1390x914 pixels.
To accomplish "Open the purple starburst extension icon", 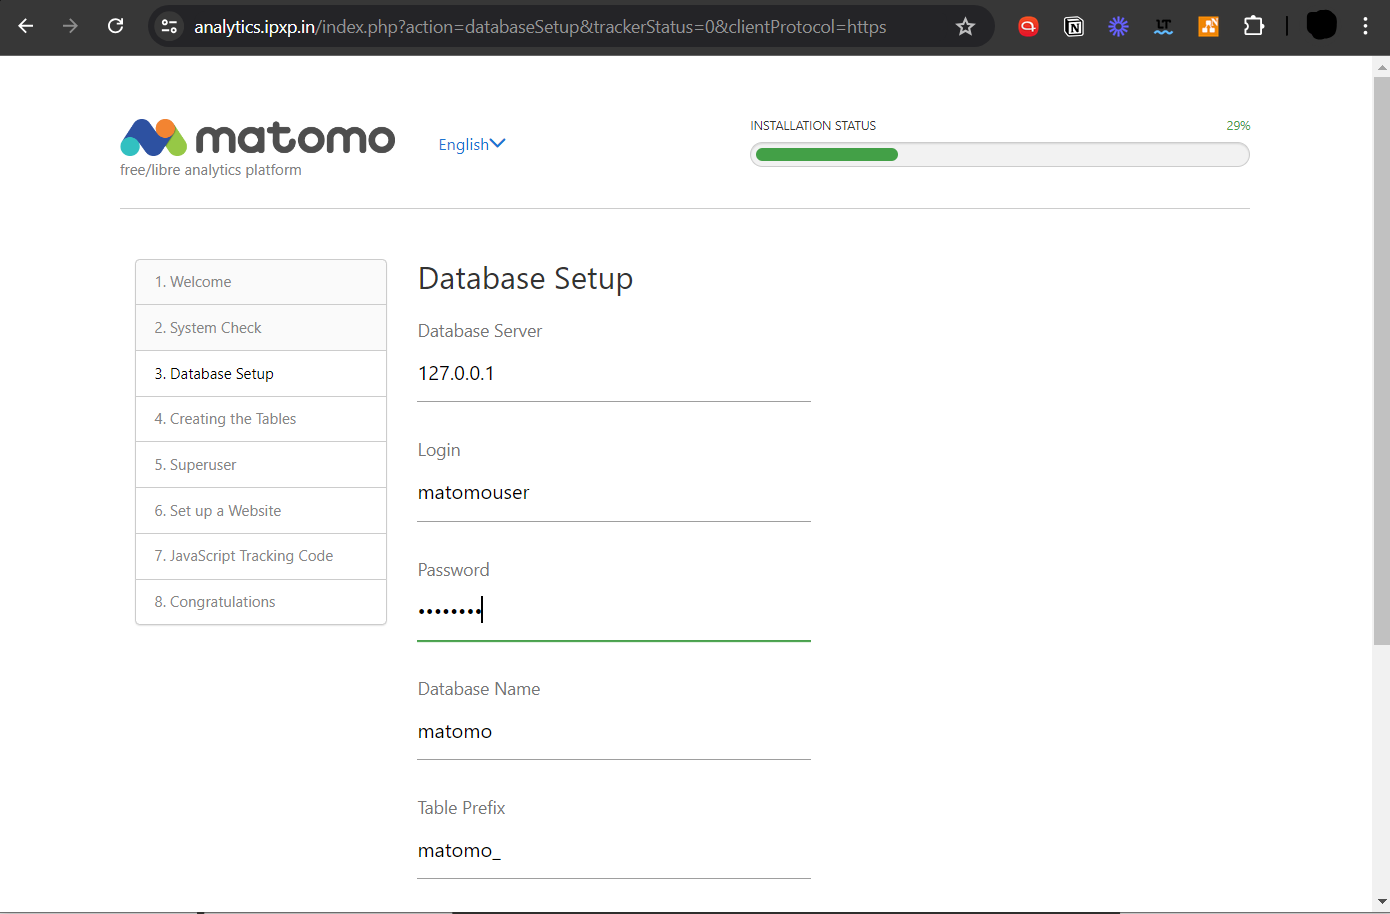I will [x=1118, y=27].
